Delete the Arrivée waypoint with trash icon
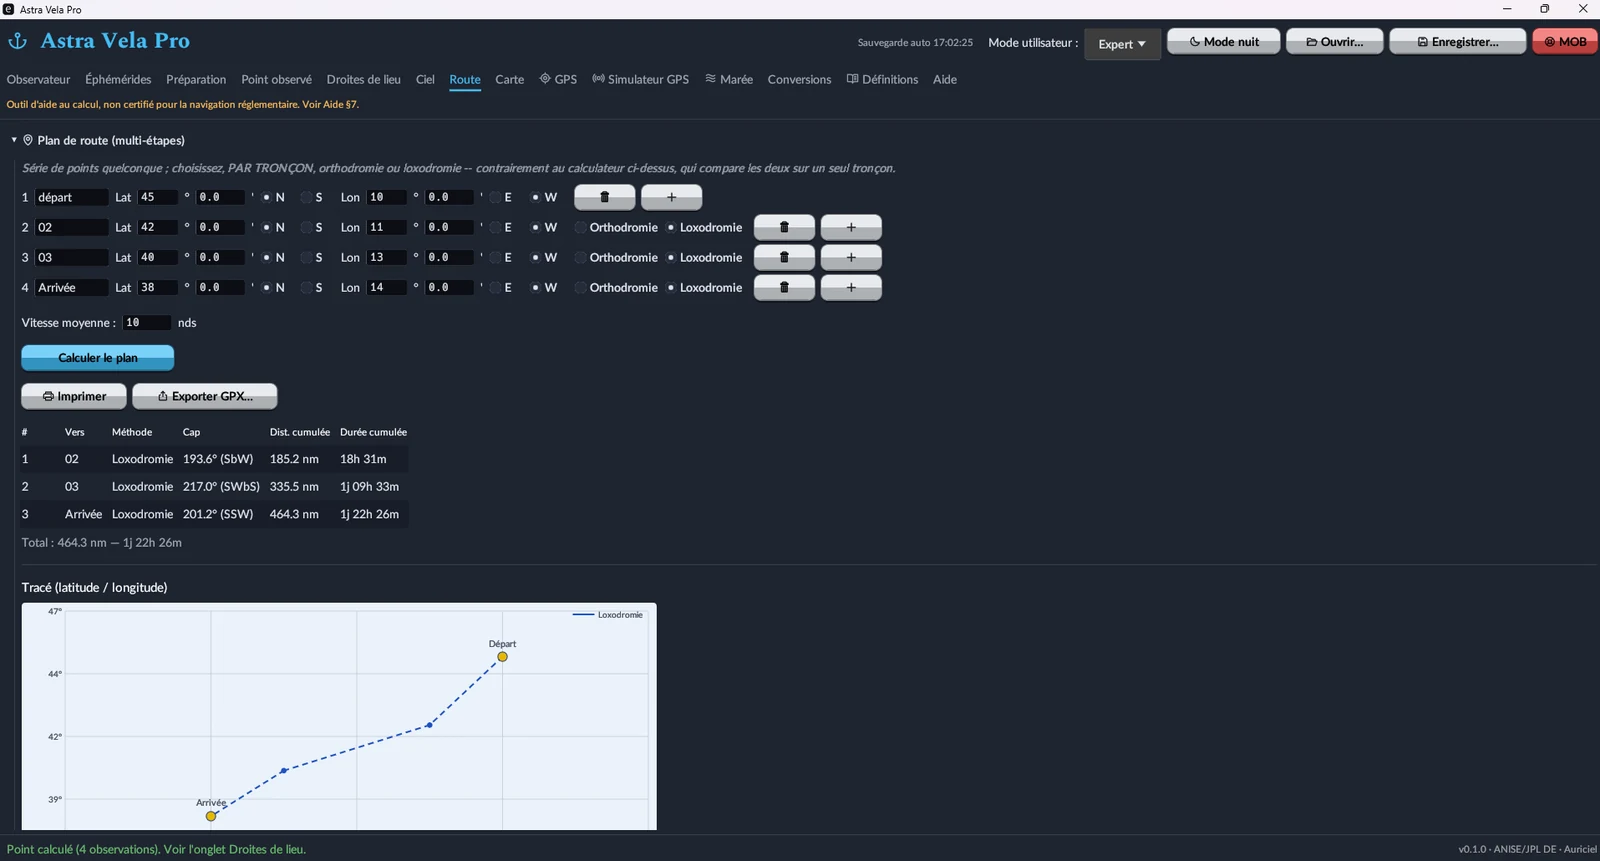1600x861 pixels. point(784,287)
